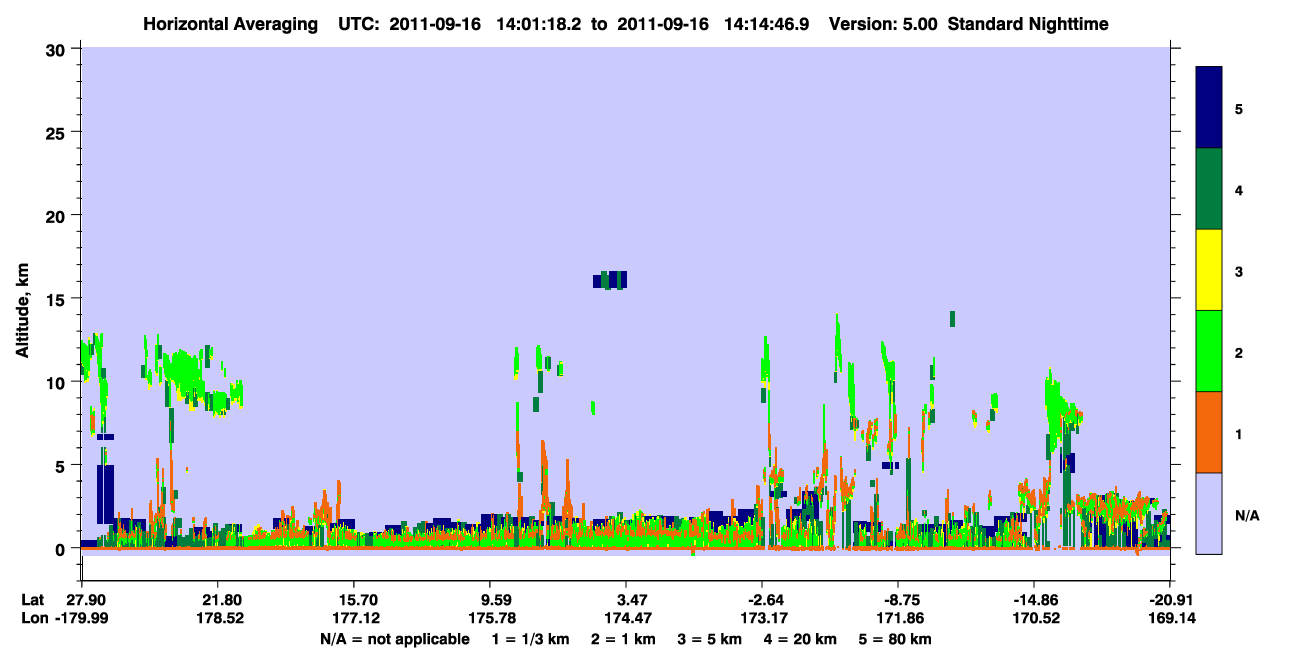Click 'Standard Nighttime' in the title
Image resolution: width=1300 pixels, height=667 pixels.
(1028, 23)
